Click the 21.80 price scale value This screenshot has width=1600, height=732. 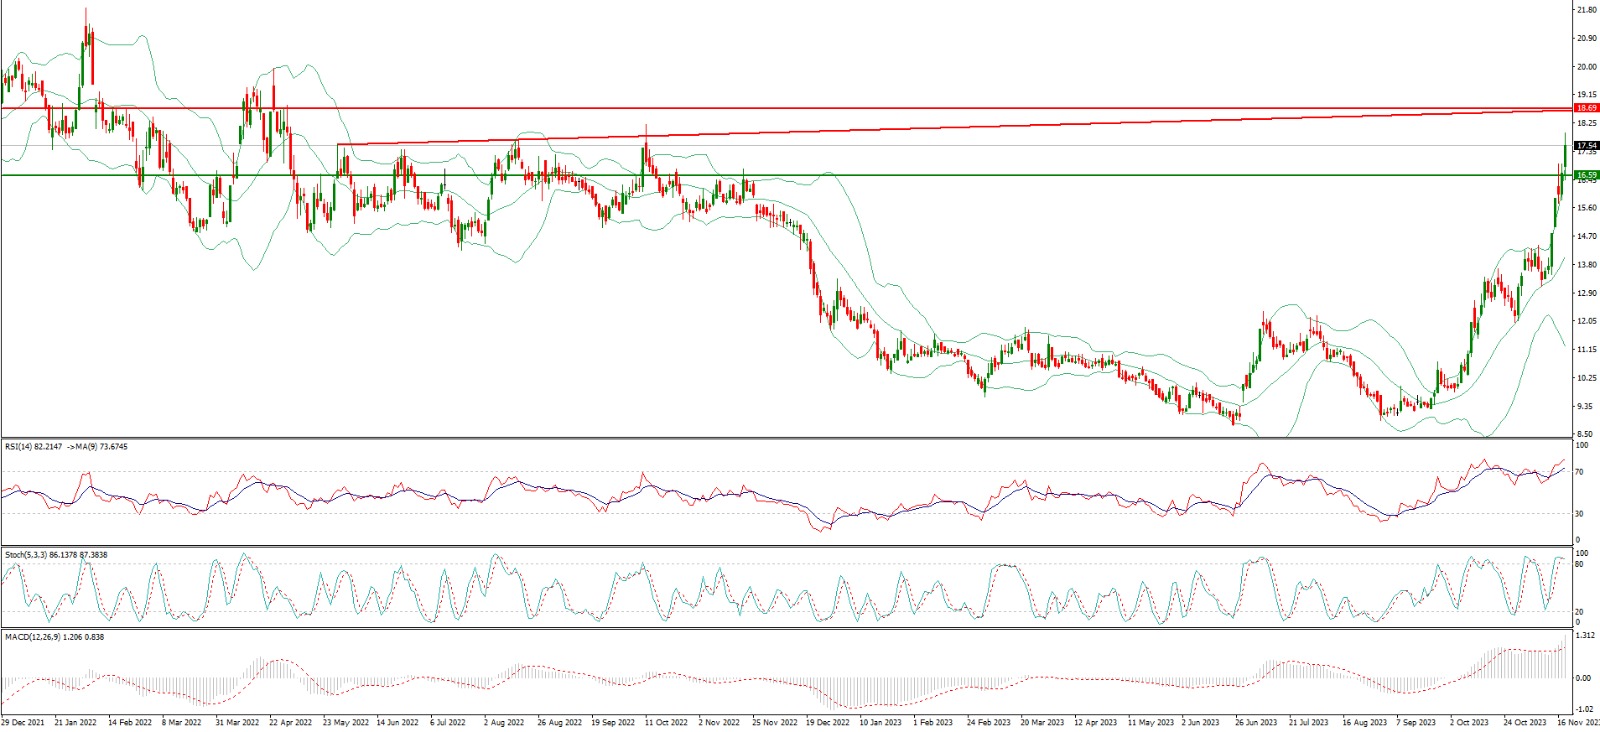pyautogui.click(x=1586, y=10)
